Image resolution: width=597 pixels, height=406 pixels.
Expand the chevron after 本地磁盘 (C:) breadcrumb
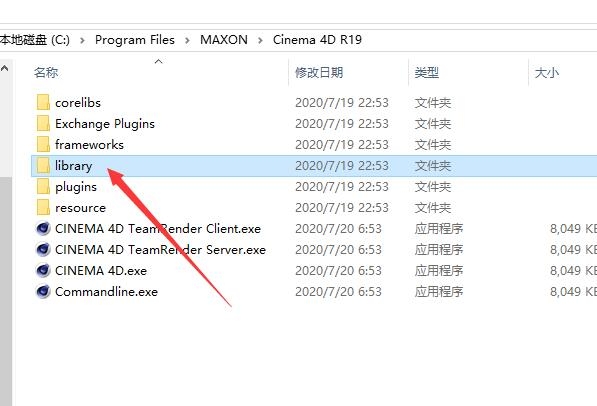pyautogui.click(x=82, y=40)
